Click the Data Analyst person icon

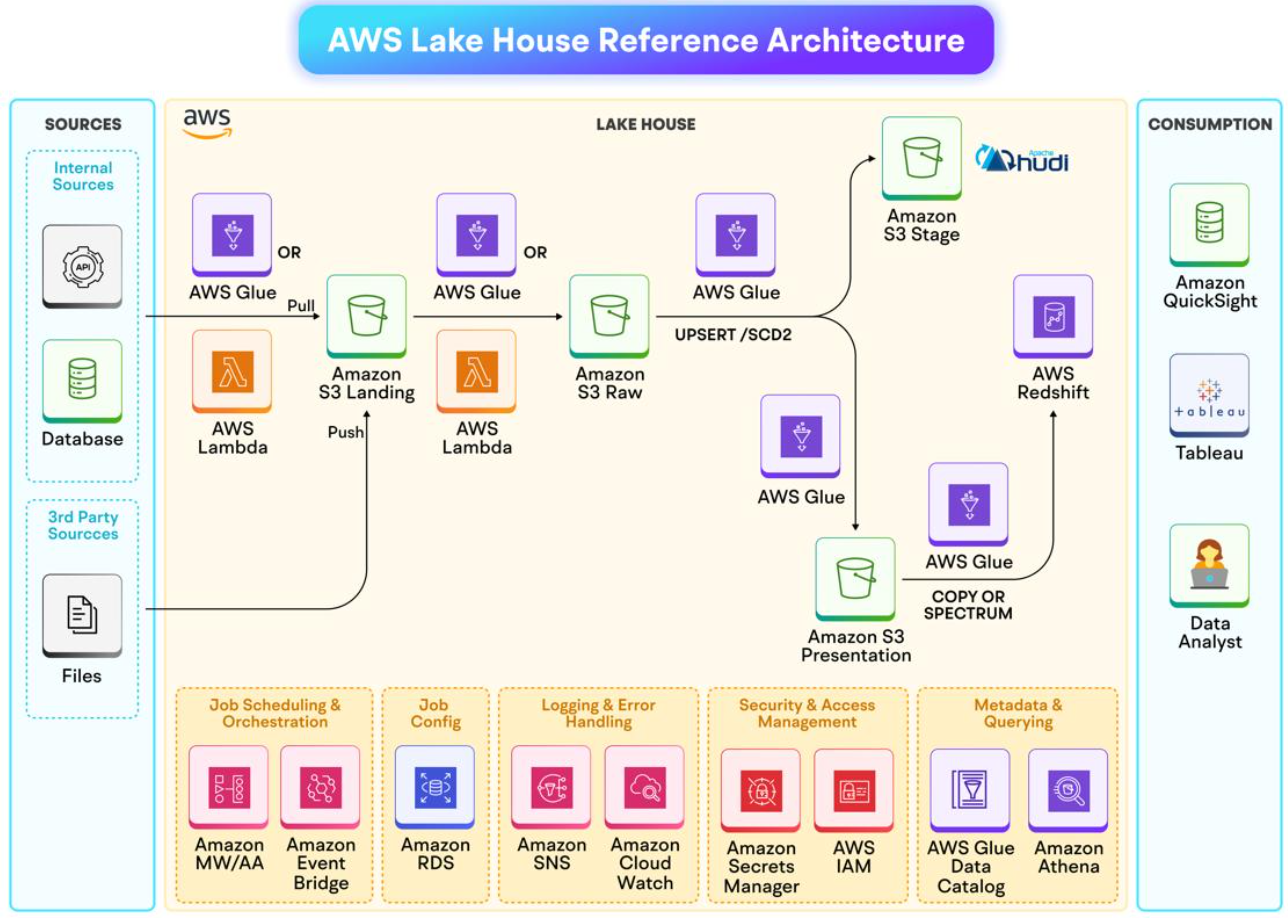pos(1209,566)
